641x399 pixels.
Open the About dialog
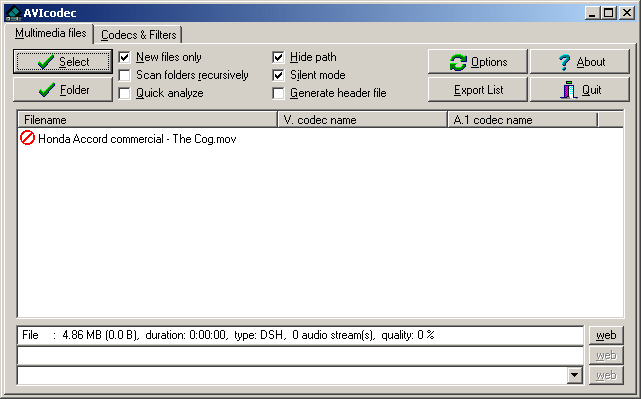click(580, 62)
